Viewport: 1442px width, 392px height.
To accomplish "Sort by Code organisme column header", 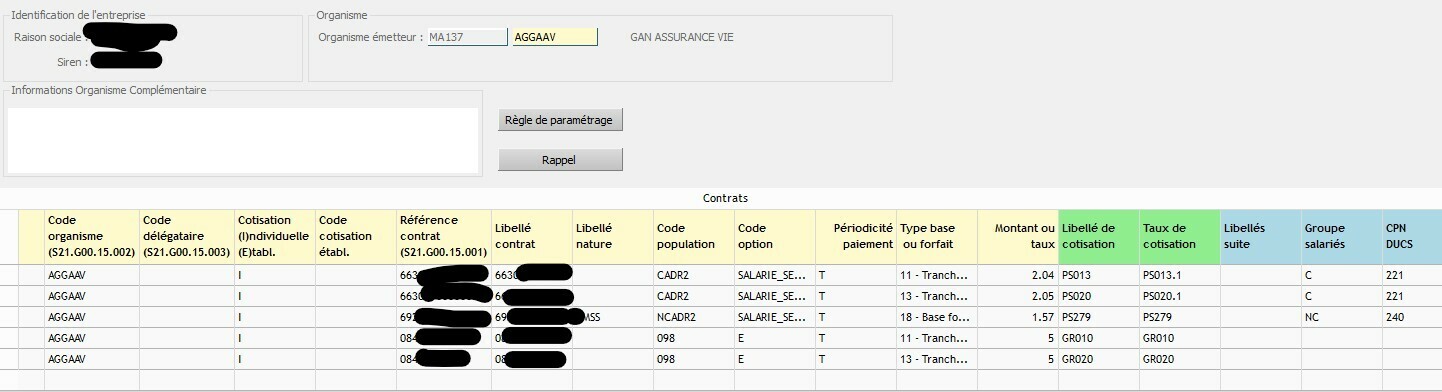I will pyautogui.click(x=92, y=237).
